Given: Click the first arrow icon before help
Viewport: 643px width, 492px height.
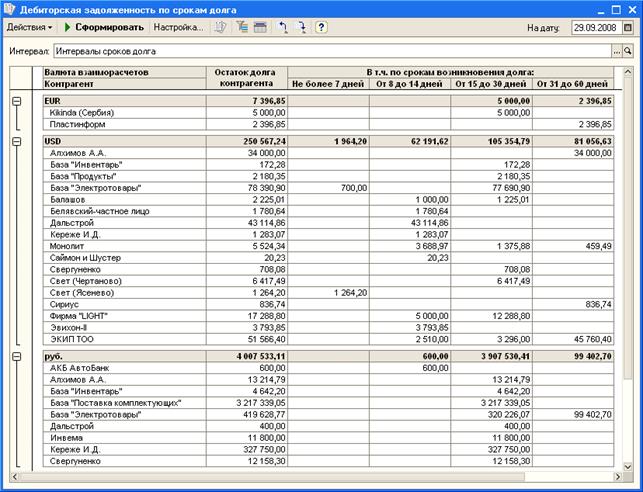Looking at the screenshot, I should 284,27.
